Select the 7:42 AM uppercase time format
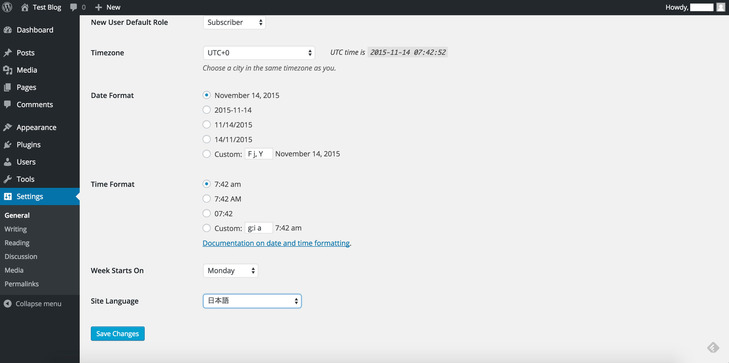The image size is (729, 363). (x=207, y=199)
